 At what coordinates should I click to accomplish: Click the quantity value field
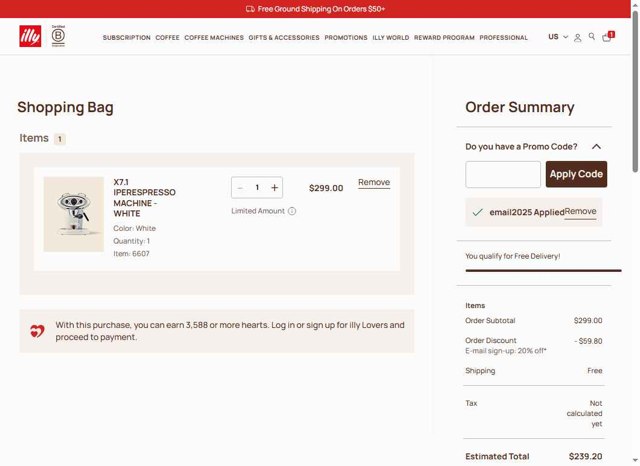point(257,187)
